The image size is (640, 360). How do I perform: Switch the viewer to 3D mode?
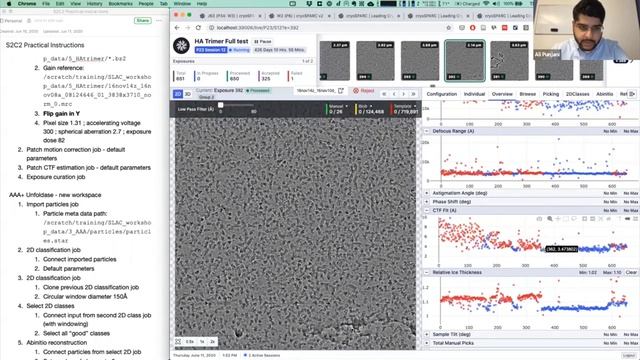(187, 94)
